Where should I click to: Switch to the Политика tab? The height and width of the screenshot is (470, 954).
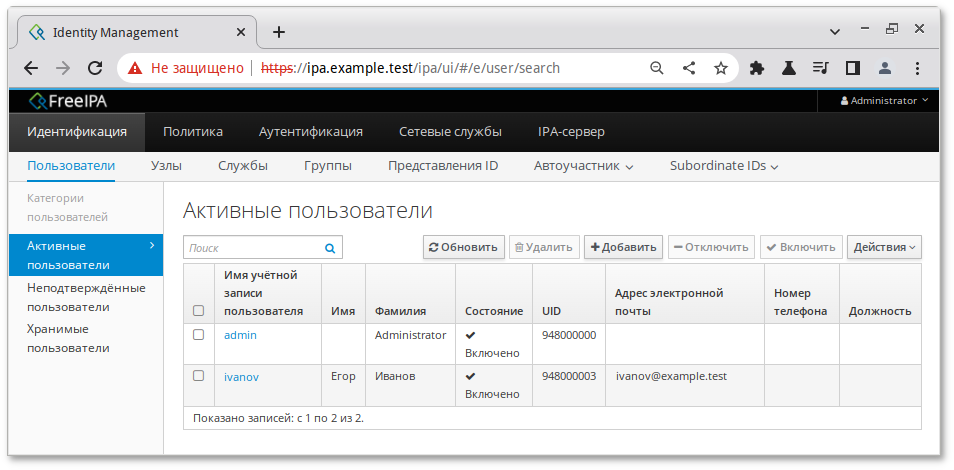193,132
